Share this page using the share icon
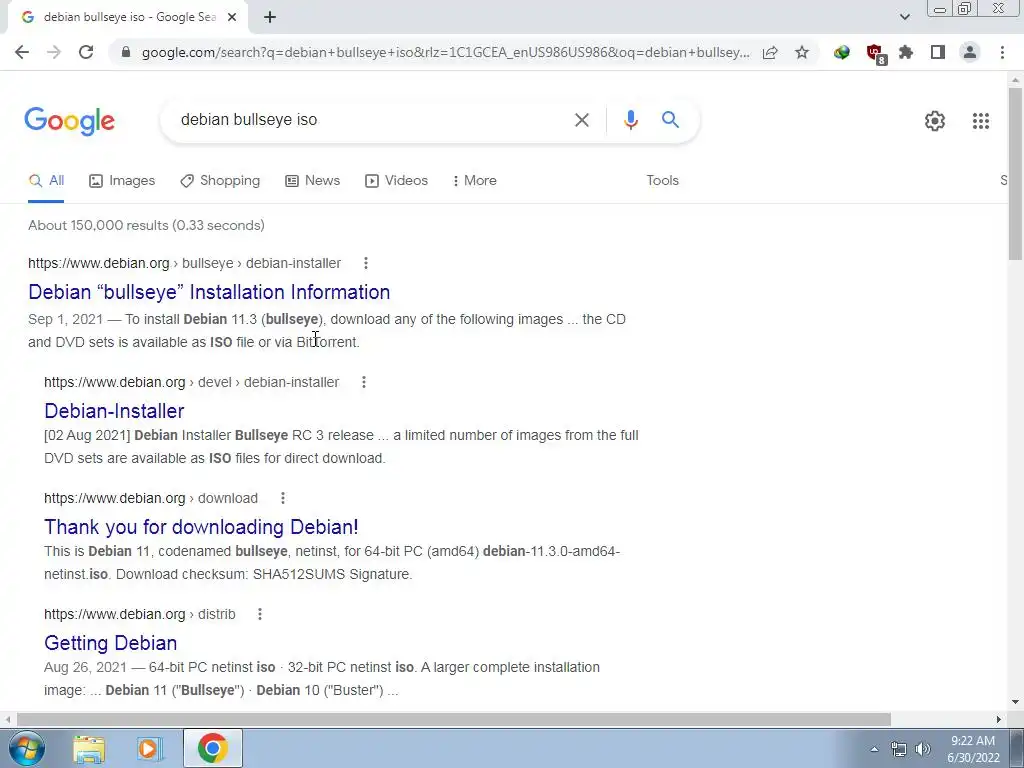 click(x=770, y=52)
